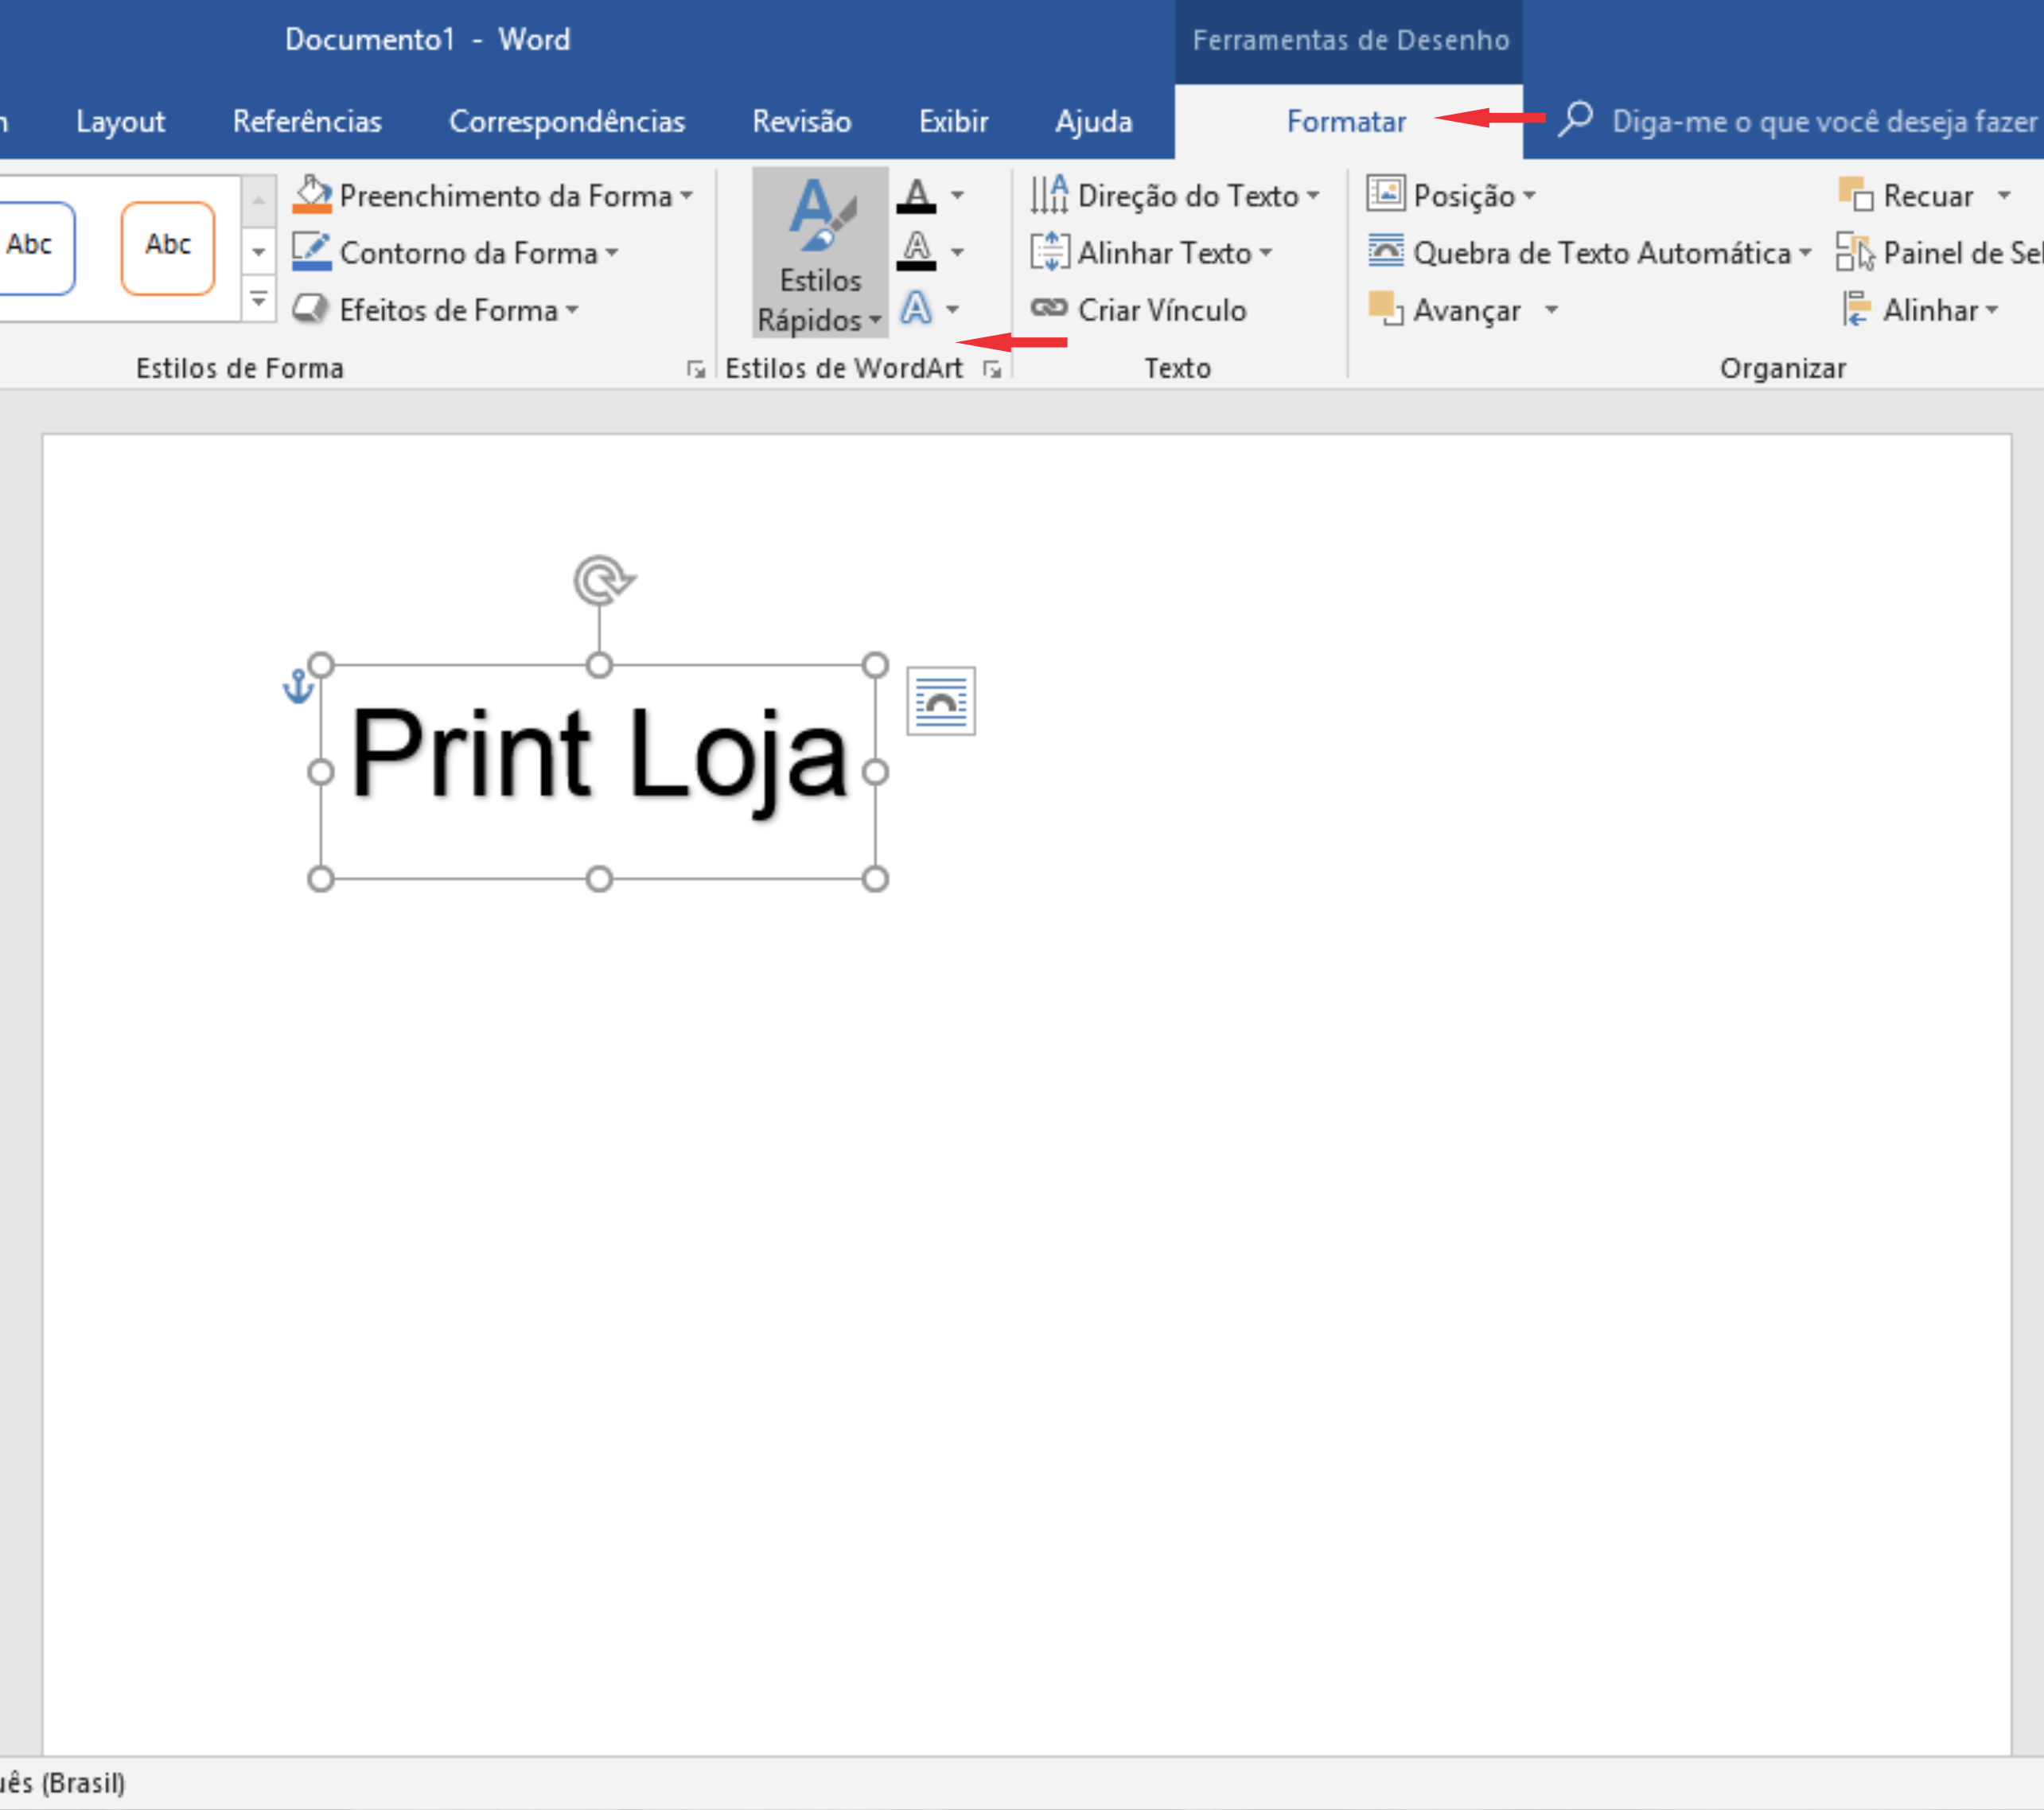Click the Contorno da Forma pencil icon
Screen dimensions: 2044x1810
(x=312, y=252)
